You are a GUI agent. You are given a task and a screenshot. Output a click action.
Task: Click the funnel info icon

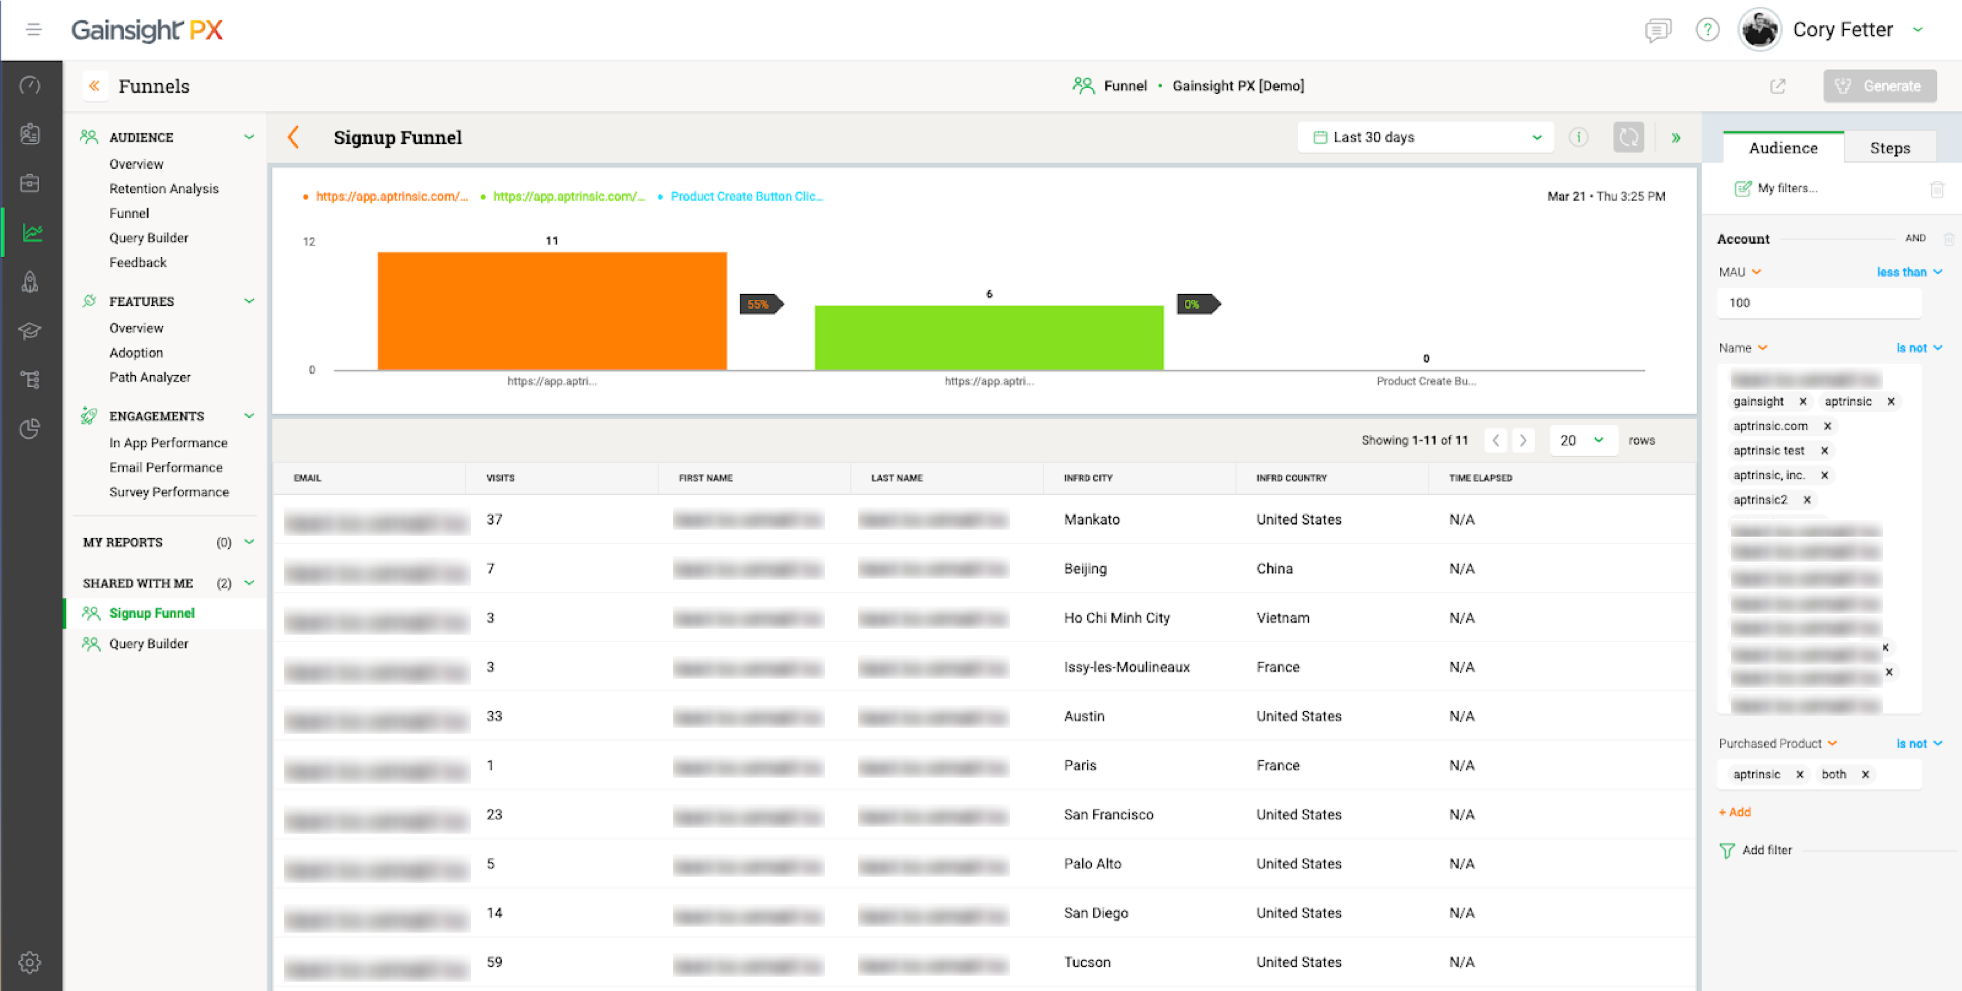1578,137
